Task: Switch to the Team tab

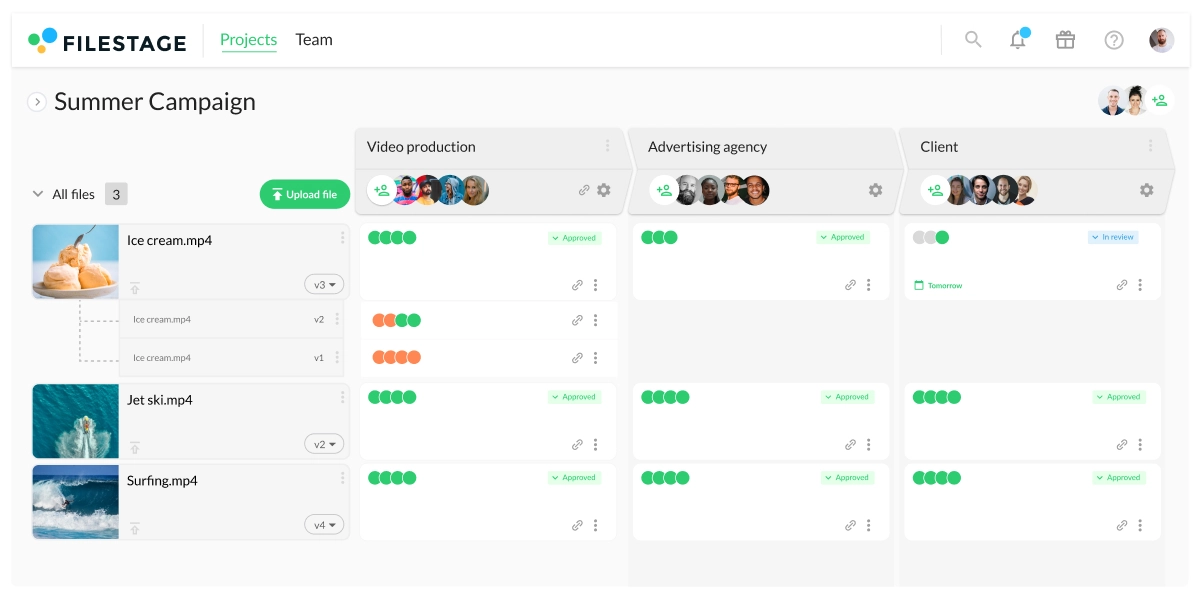Action: click(314, 40)
